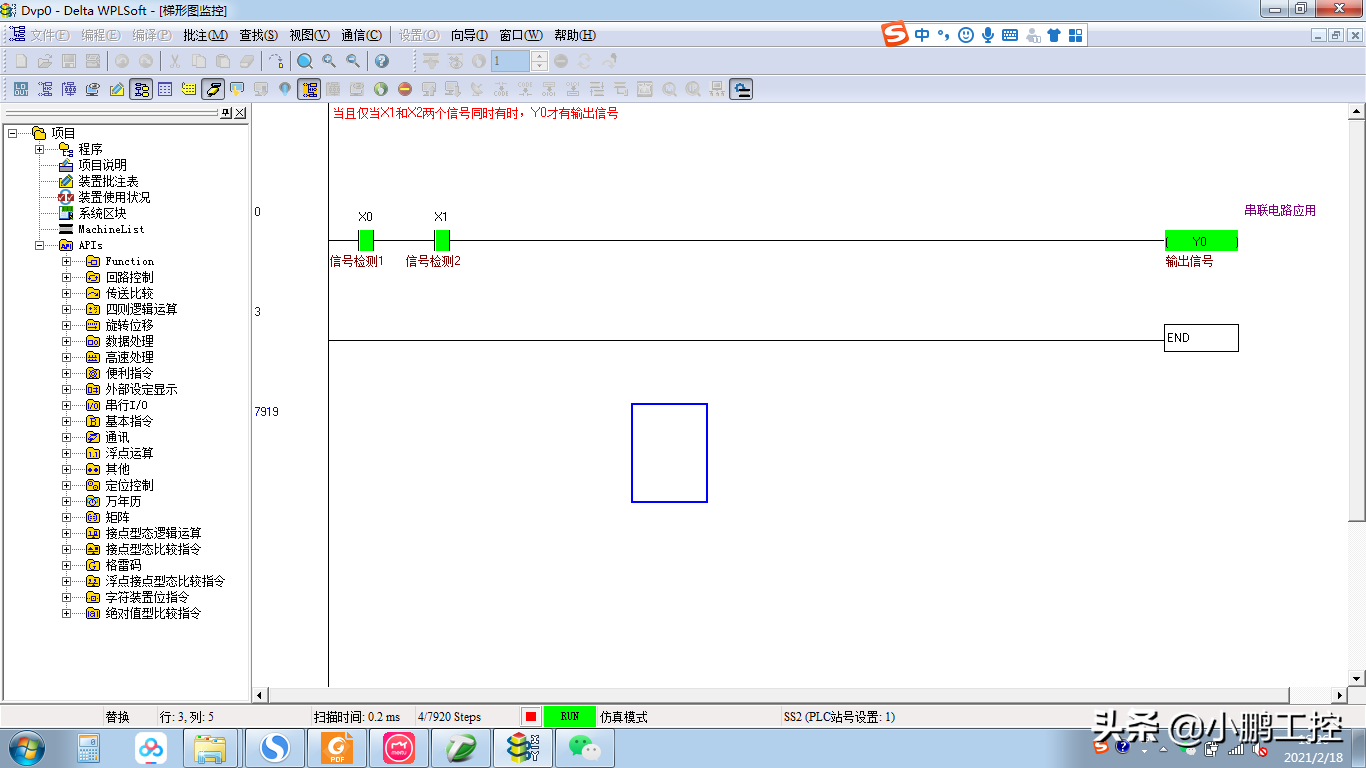Select MachineList in the project tree
The height and width of the screenshot is (768, 1366).
coord(111,229)
